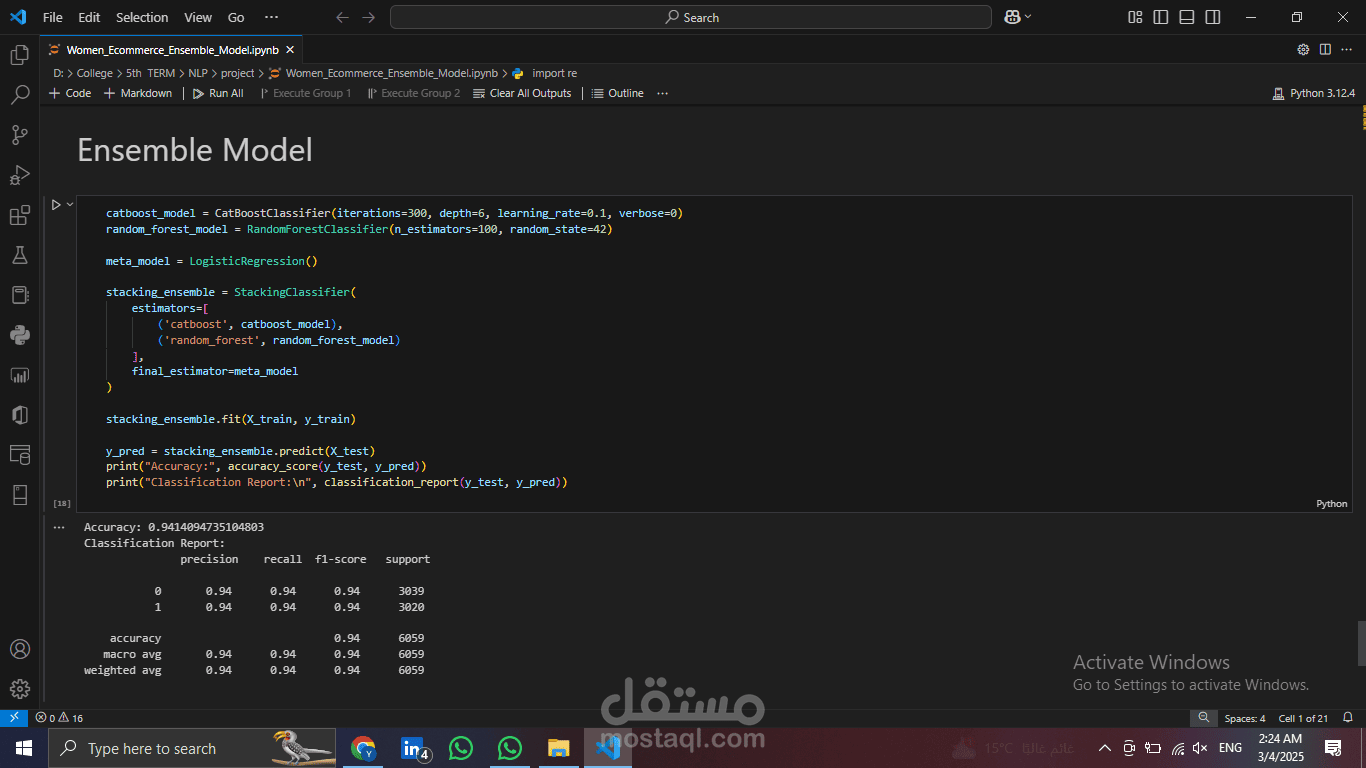Run the ensemble model code cell
This screenshot has width=1366, height=768.
click(56, 204)
